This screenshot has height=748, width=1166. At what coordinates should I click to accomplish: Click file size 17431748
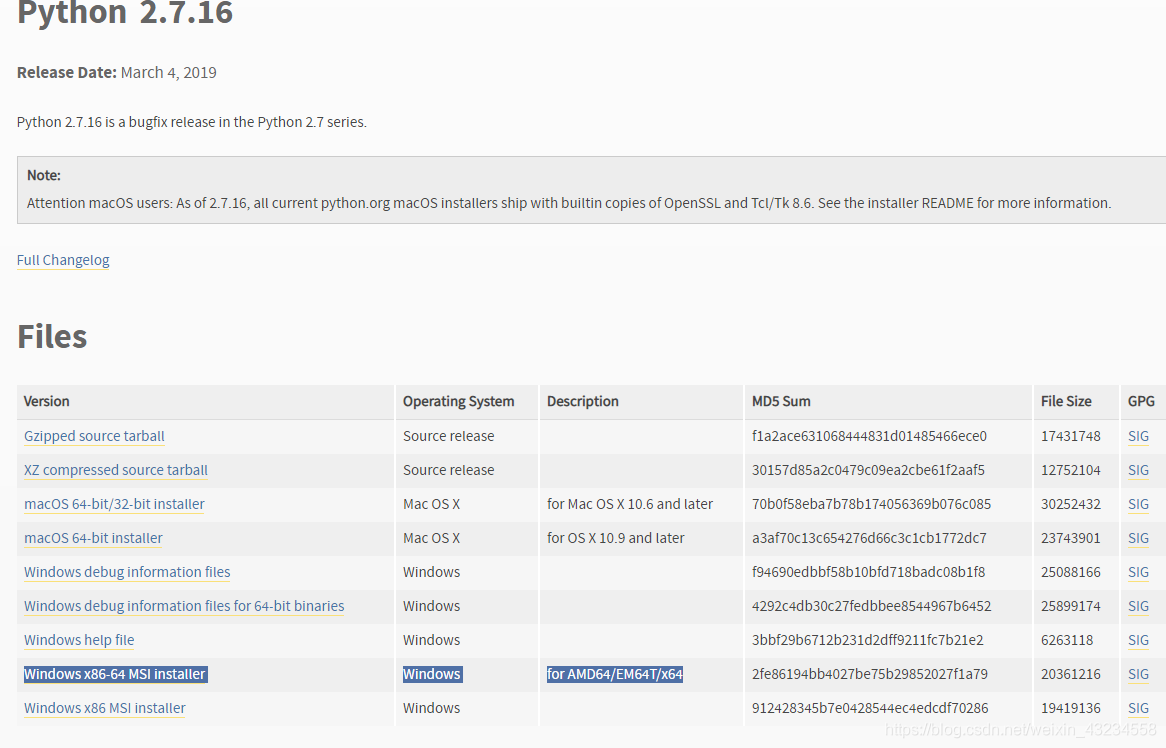pos(1071,436)
